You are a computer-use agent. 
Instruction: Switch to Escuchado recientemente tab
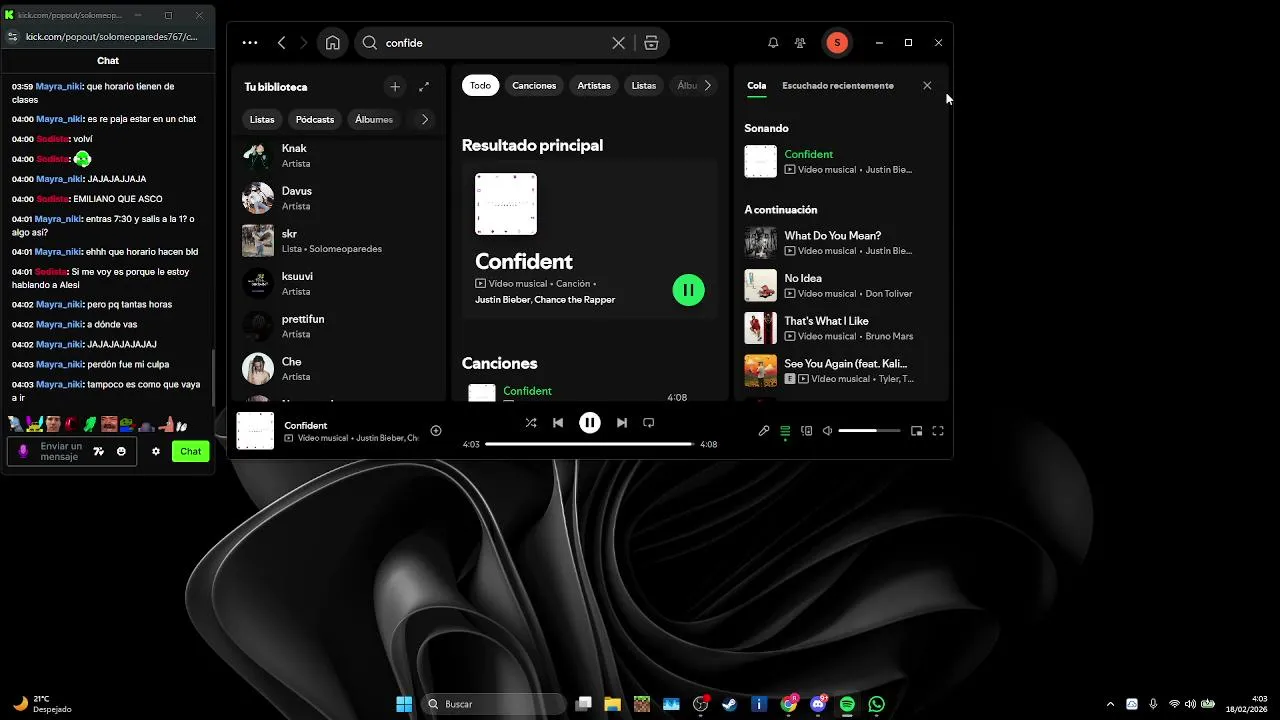coord(838,86)
